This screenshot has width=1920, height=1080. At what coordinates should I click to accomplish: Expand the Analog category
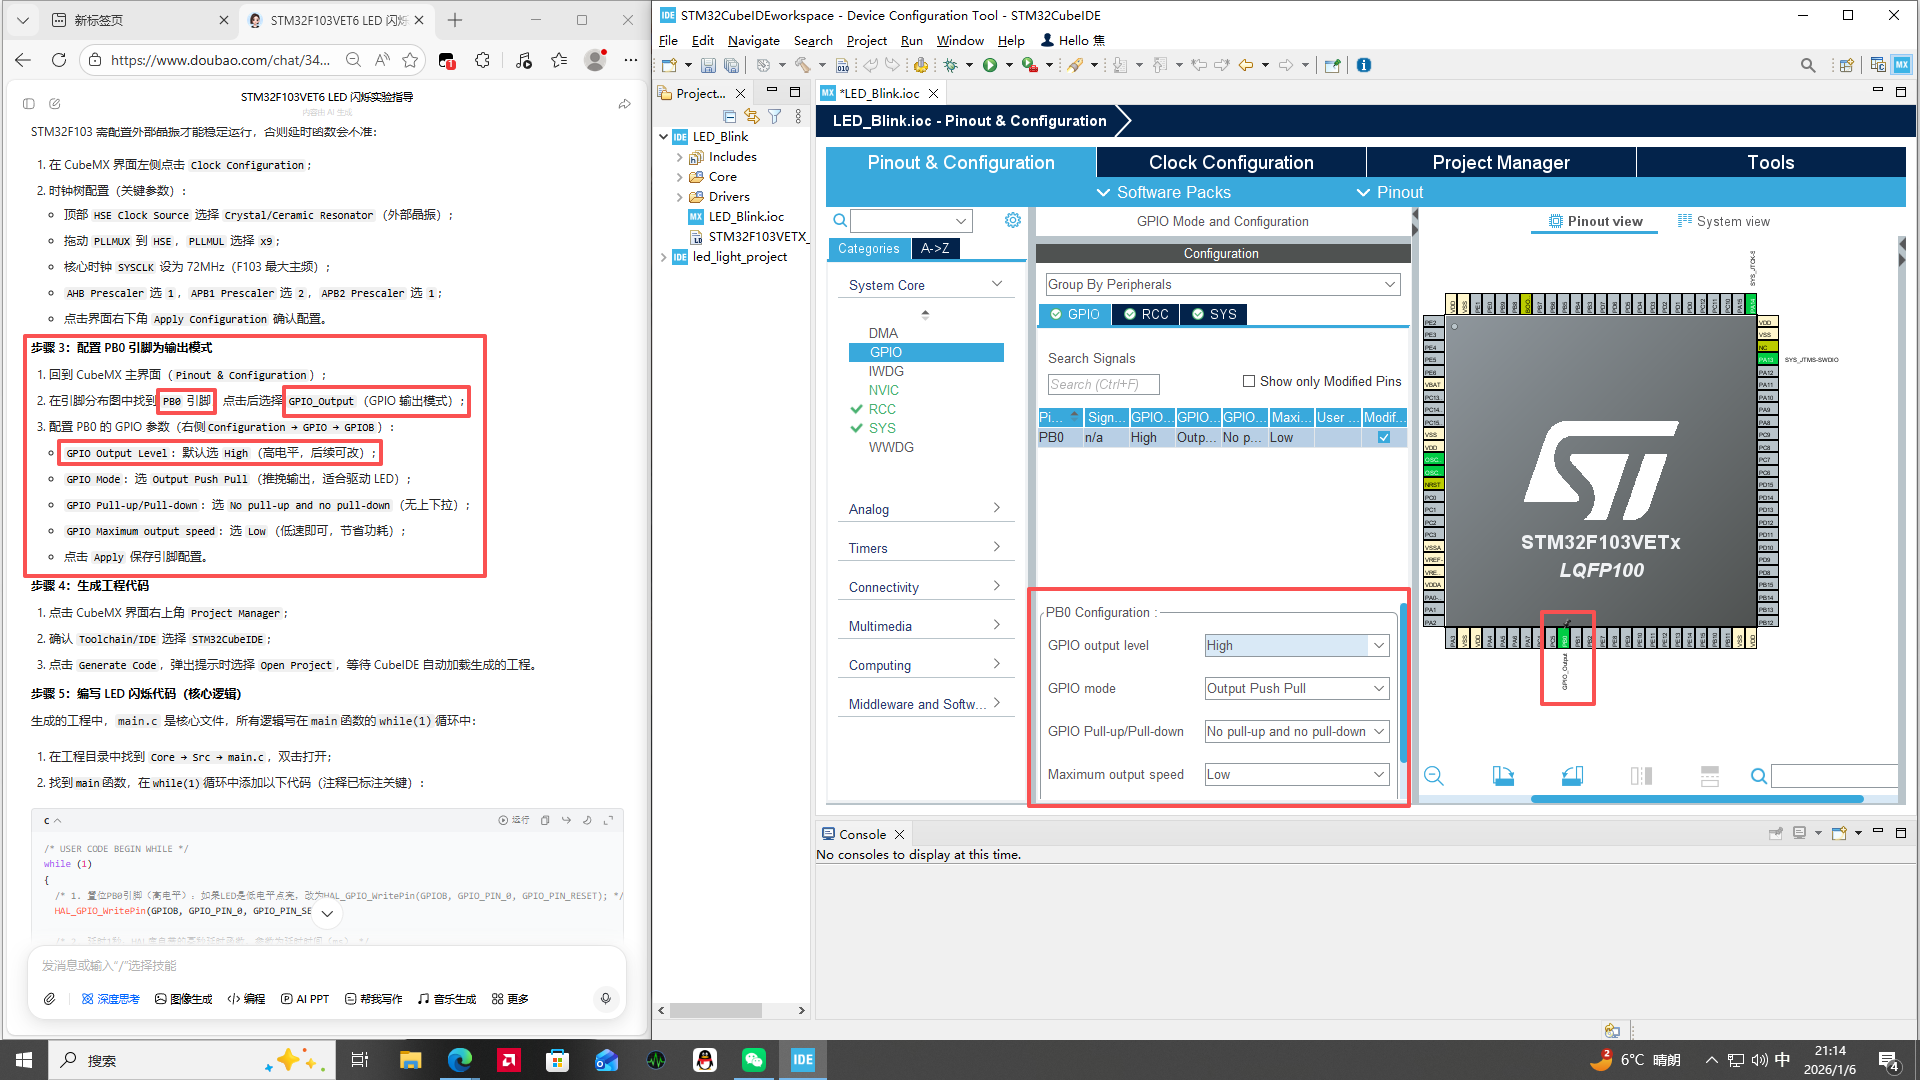click(925, 509)
